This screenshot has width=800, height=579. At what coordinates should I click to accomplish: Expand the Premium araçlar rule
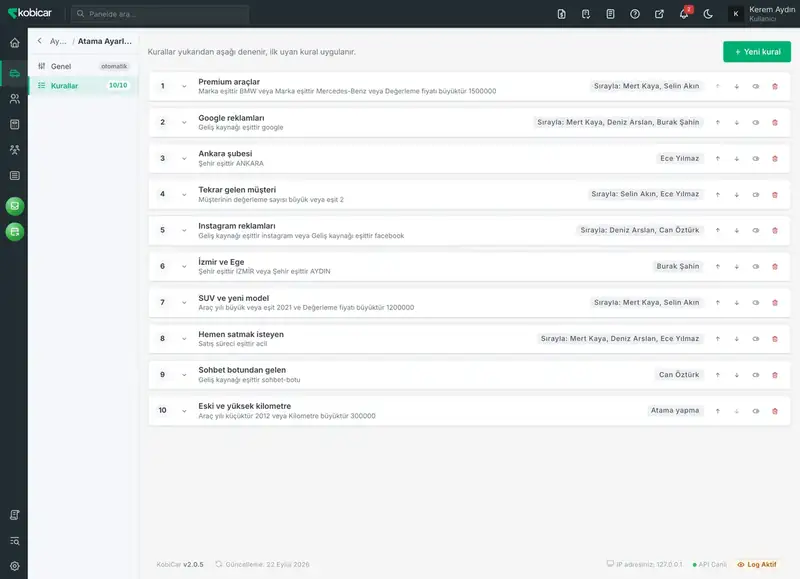[x=184, y=86]
